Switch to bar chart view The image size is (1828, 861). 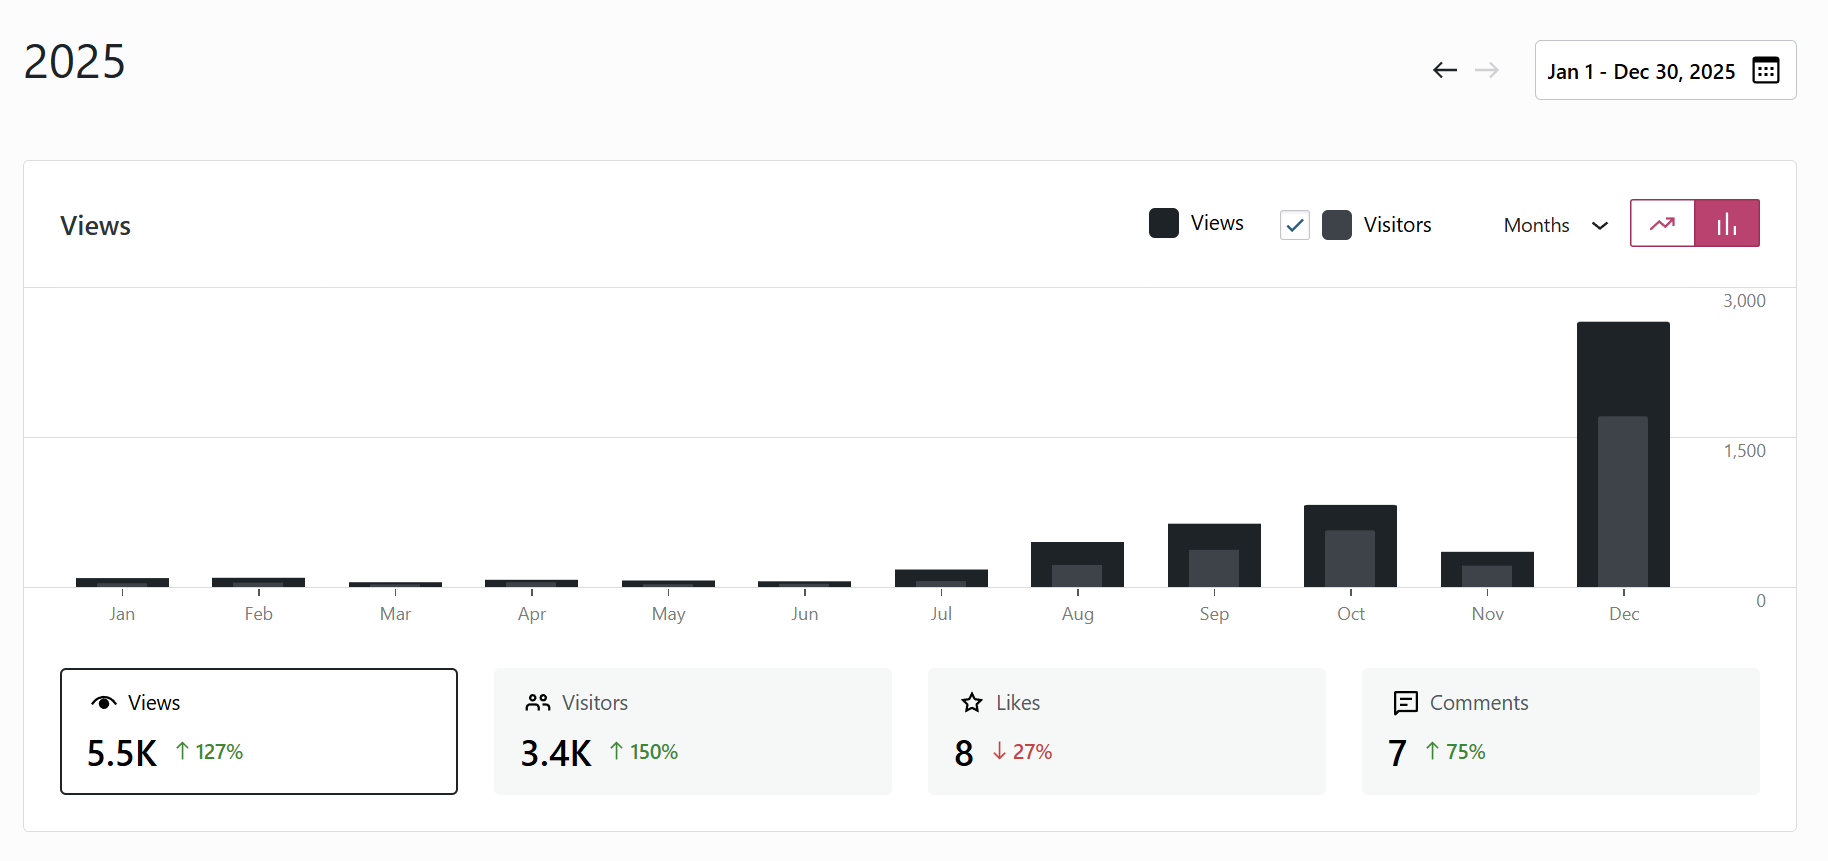(x=1727, y=224)
